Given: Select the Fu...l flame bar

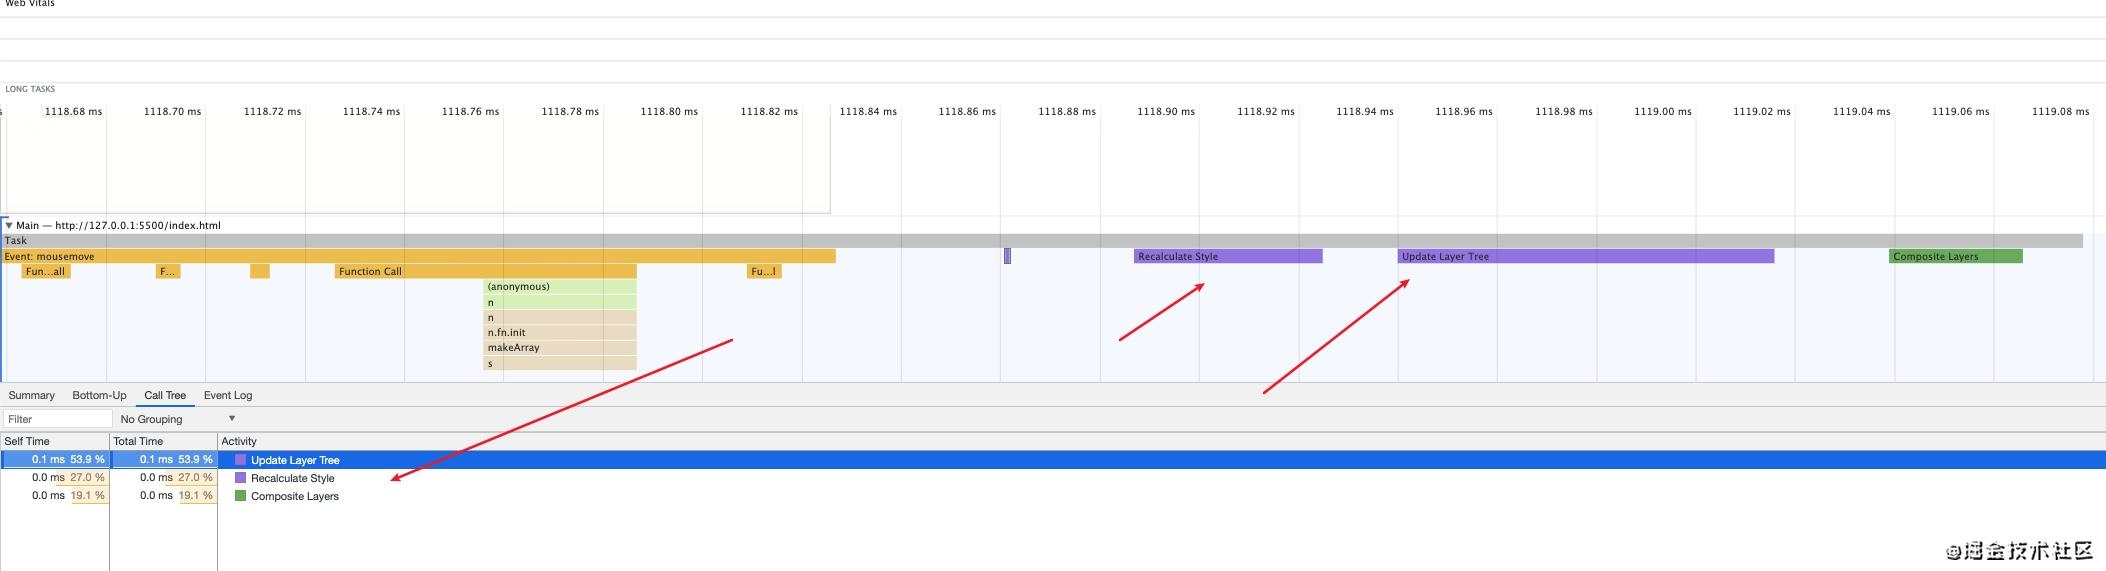Looking at the screenshot, I should [x=764, y=272].
